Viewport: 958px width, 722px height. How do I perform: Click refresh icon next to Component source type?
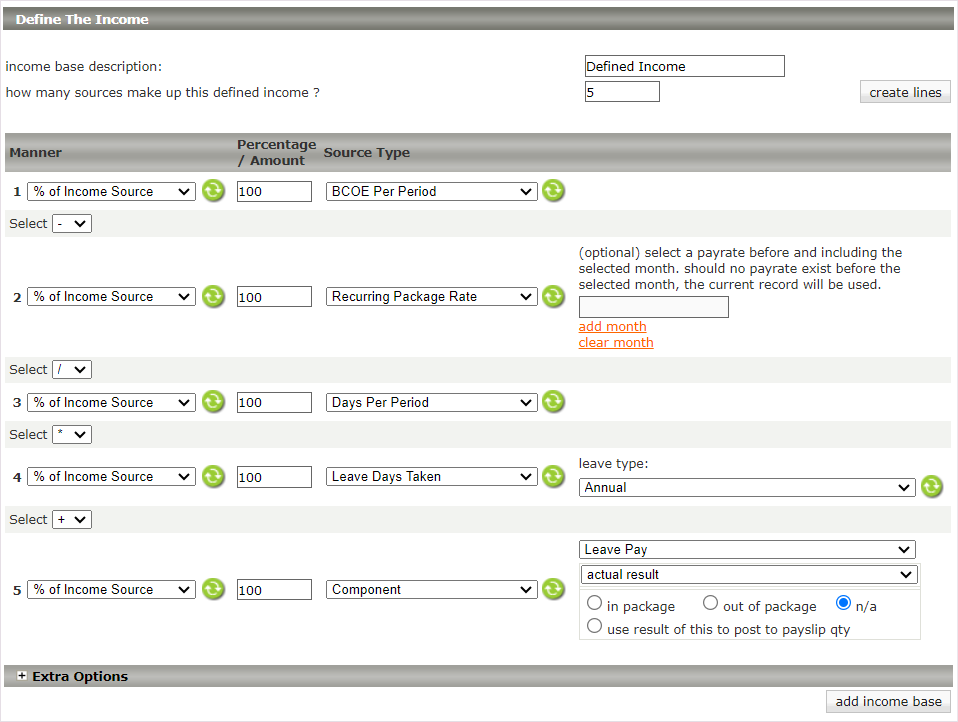point(553,589)
